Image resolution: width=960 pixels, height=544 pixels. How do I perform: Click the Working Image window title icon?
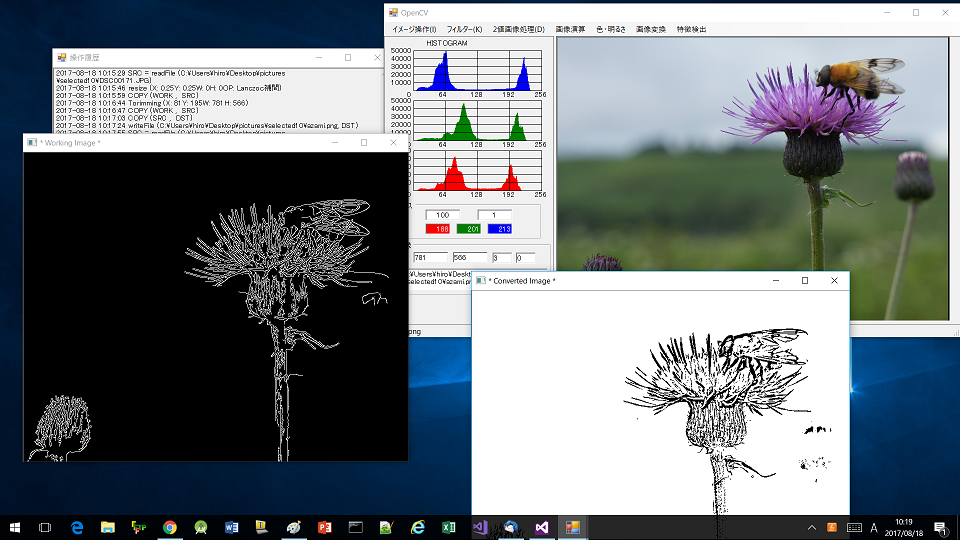32,143
